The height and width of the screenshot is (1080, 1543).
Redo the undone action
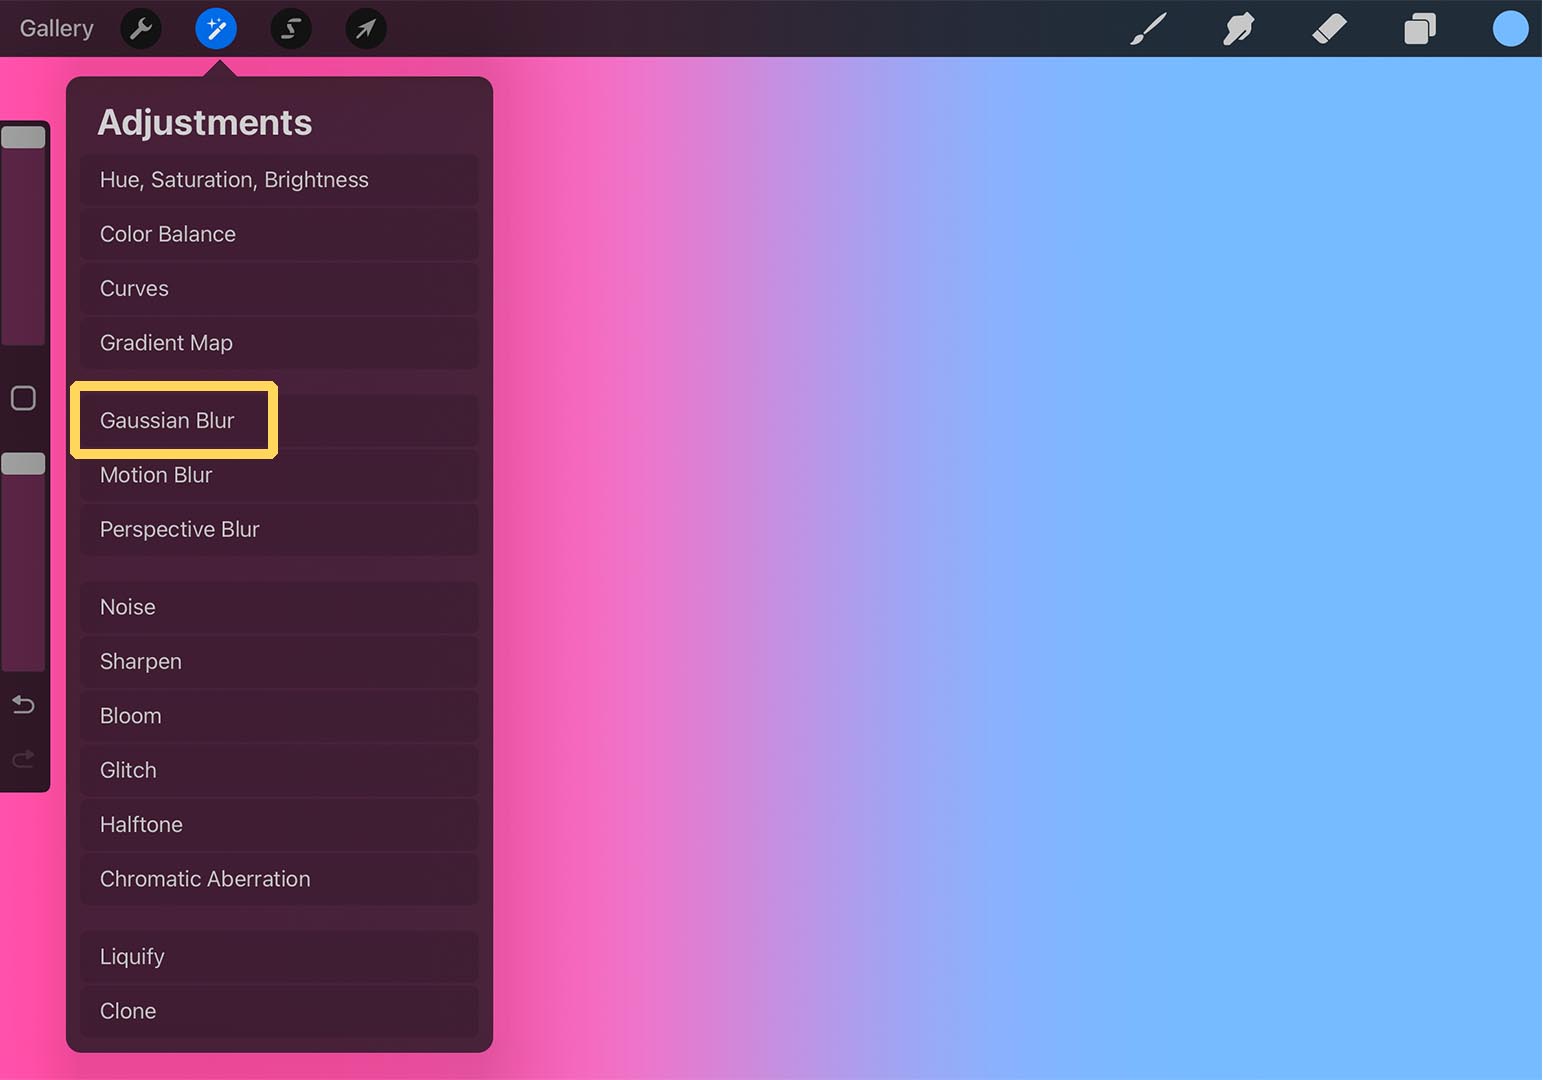(x=22, y=759)
